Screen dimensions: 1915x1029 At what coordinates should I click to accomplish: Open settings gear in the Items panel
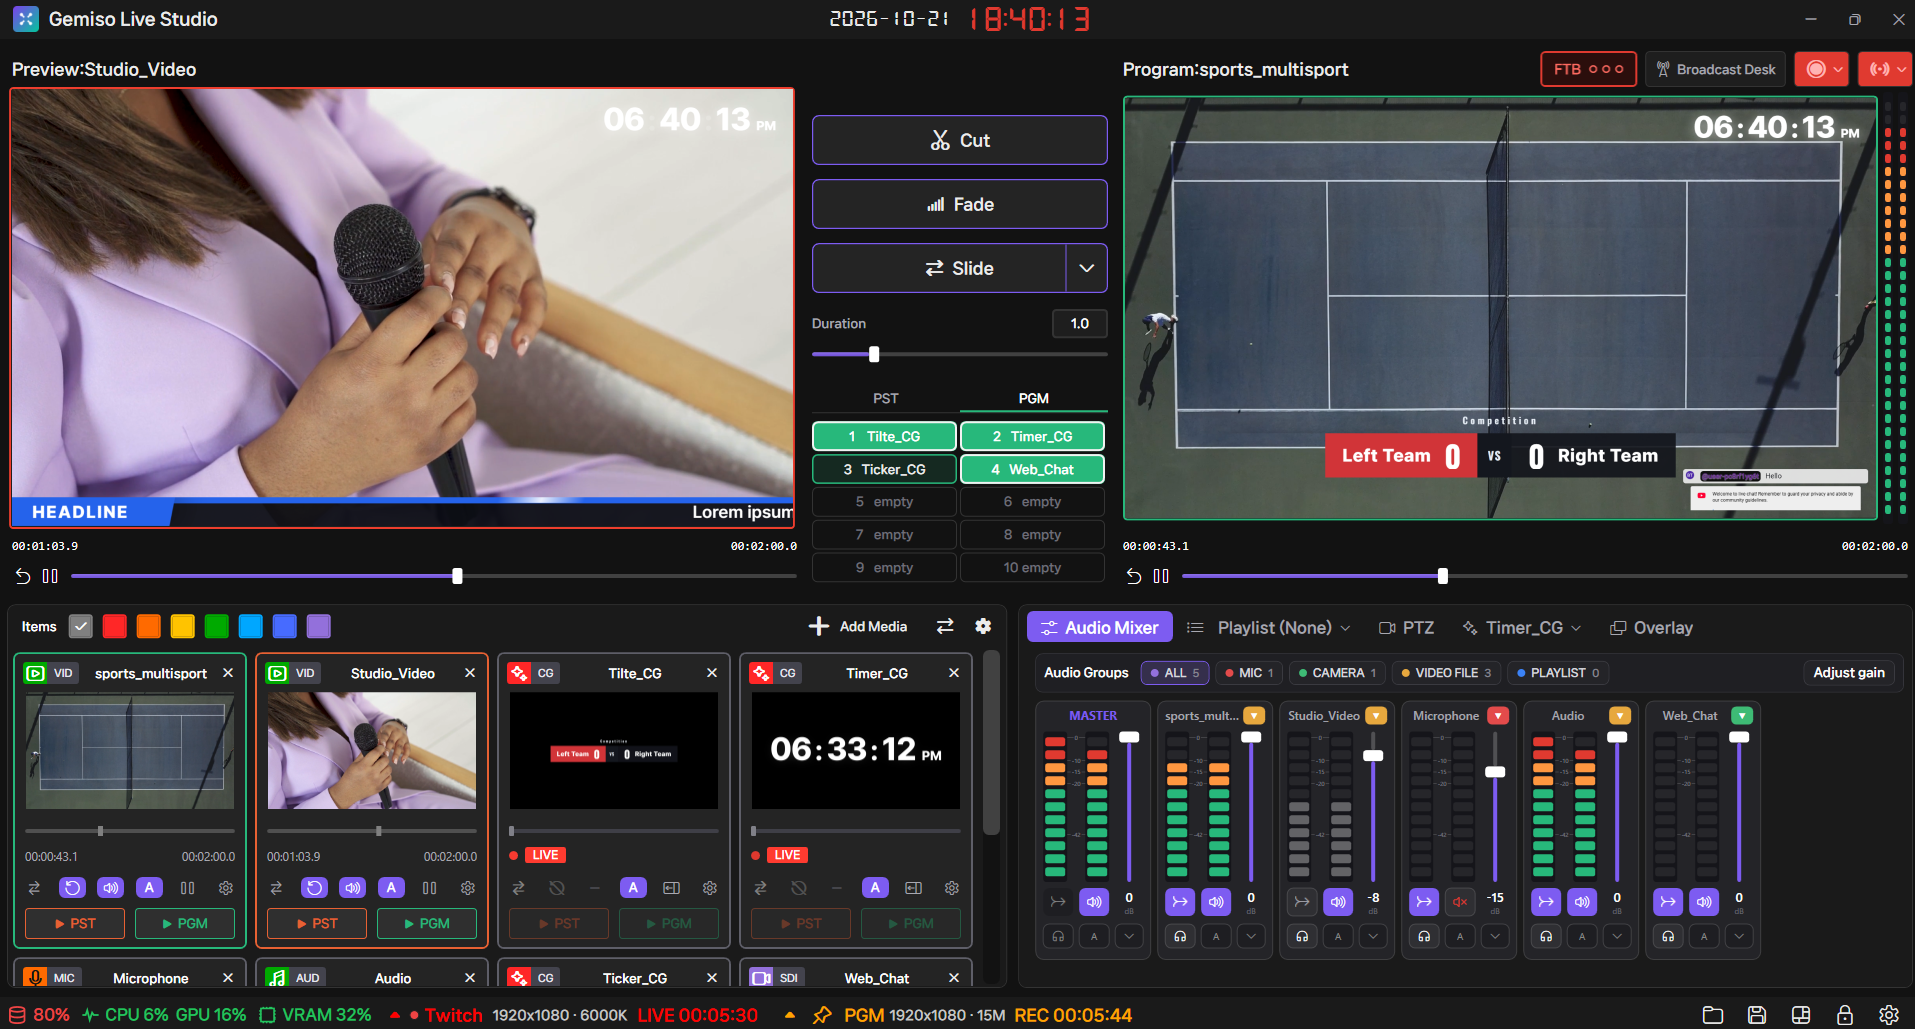tap(983, 626)
